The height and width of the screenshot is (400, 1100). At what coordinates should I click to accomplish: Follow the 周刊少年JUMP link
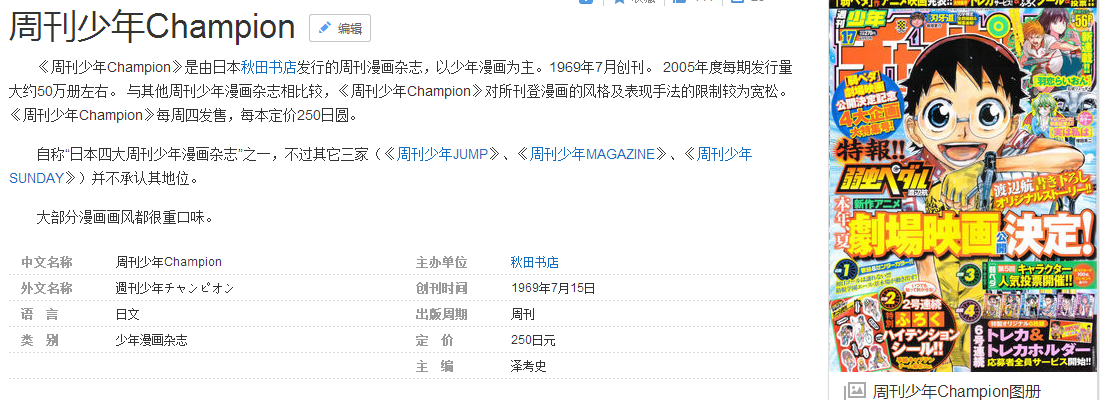click(x=443, y=155)
